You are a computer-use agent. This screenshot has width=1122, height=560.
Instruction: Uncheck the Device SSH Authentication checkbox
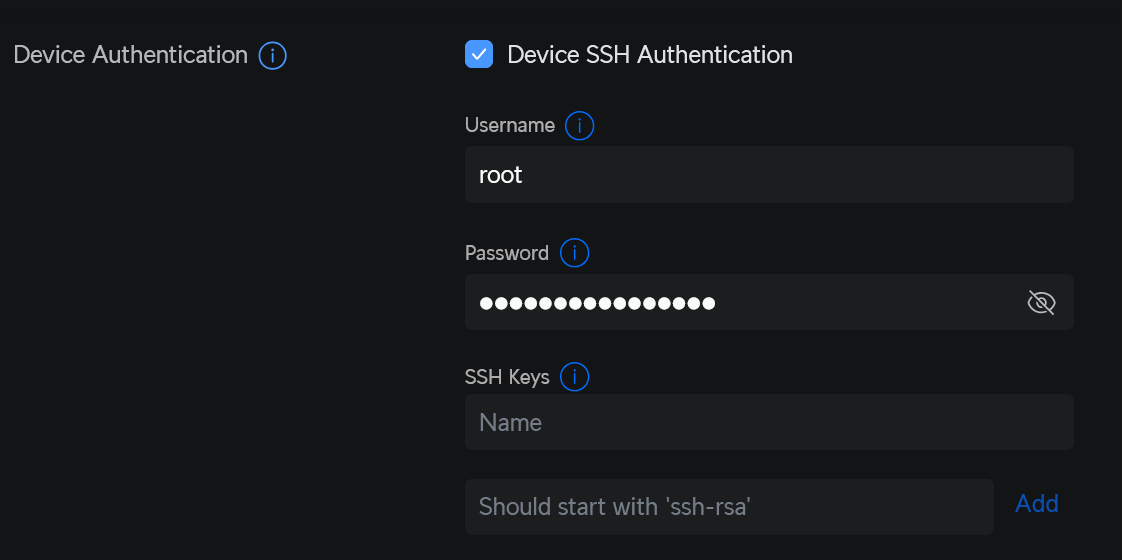point(479,54)
